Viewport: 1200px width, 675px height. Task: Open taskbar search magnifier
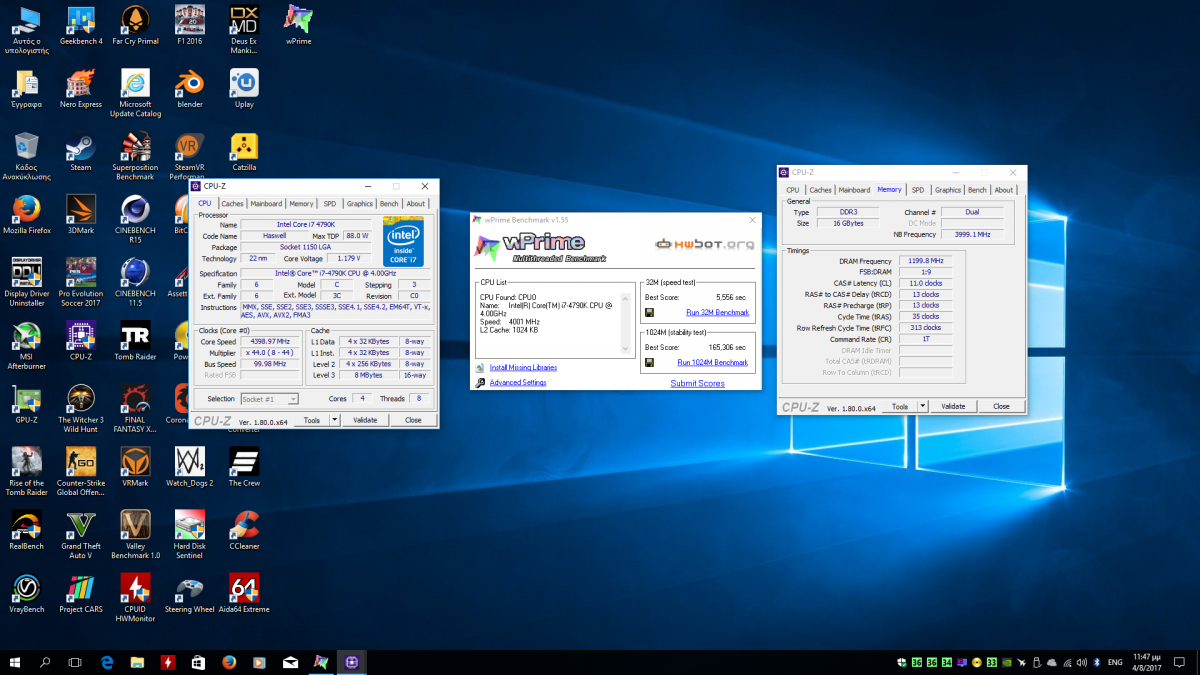coord(45,662)
